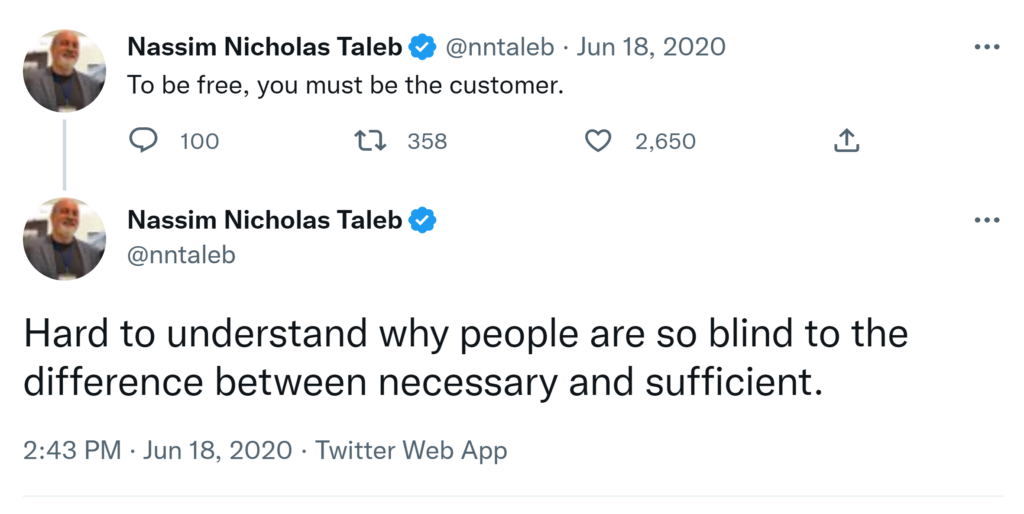Image resolution: width=1024 pixels, height=514 pixels.
Task: Click the reply speech bubble icon
Action: click(x=144, y=141)
